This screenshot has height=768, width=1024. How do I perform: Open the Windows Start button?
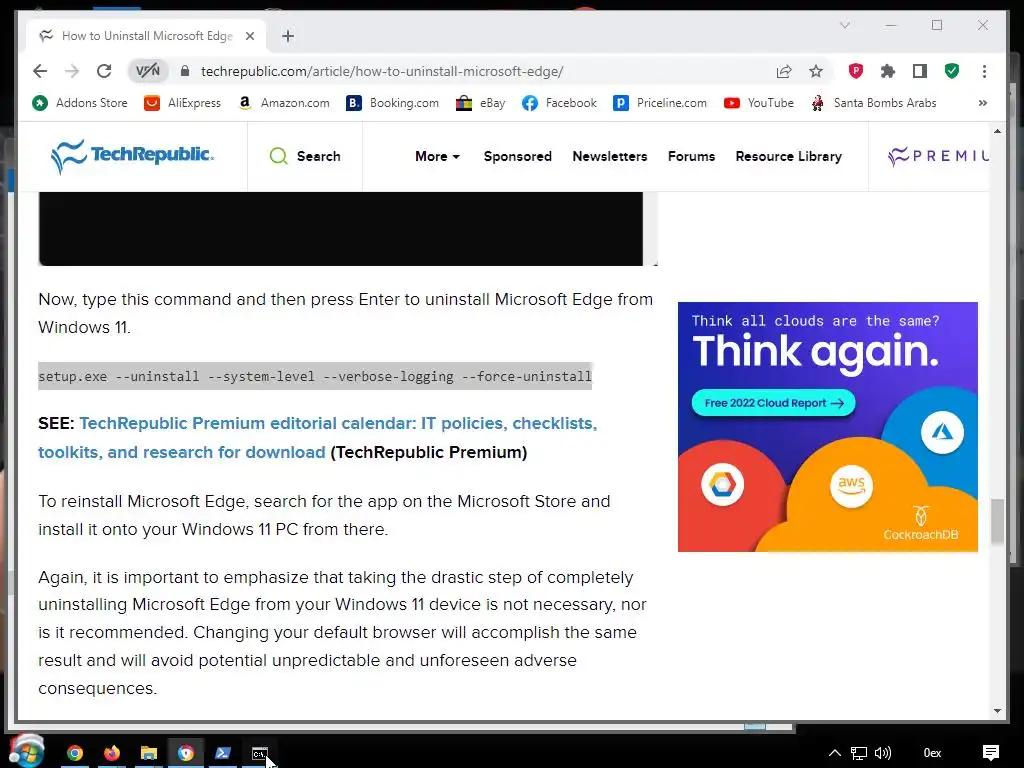[x=25, y=751]
